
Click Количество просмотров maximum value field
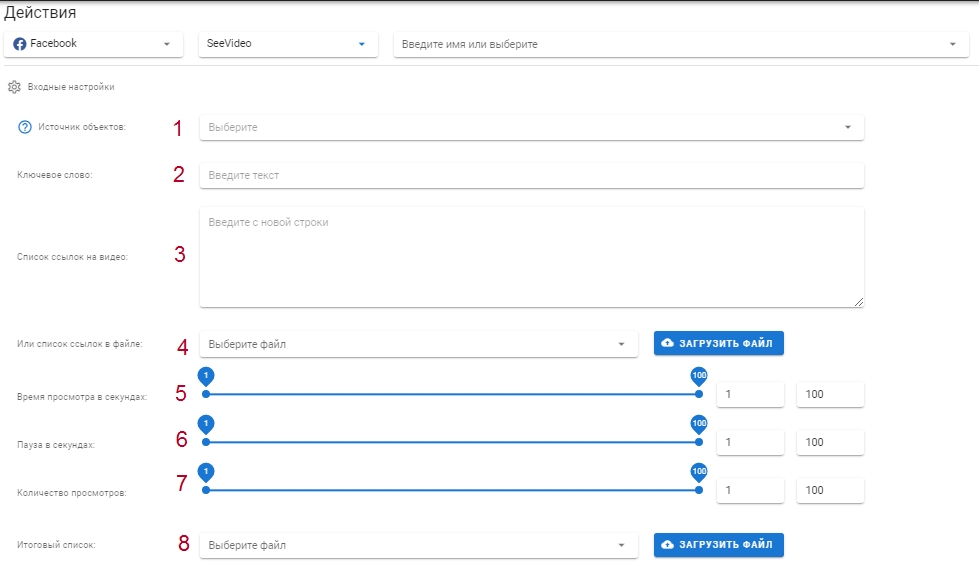coord(830,490)
